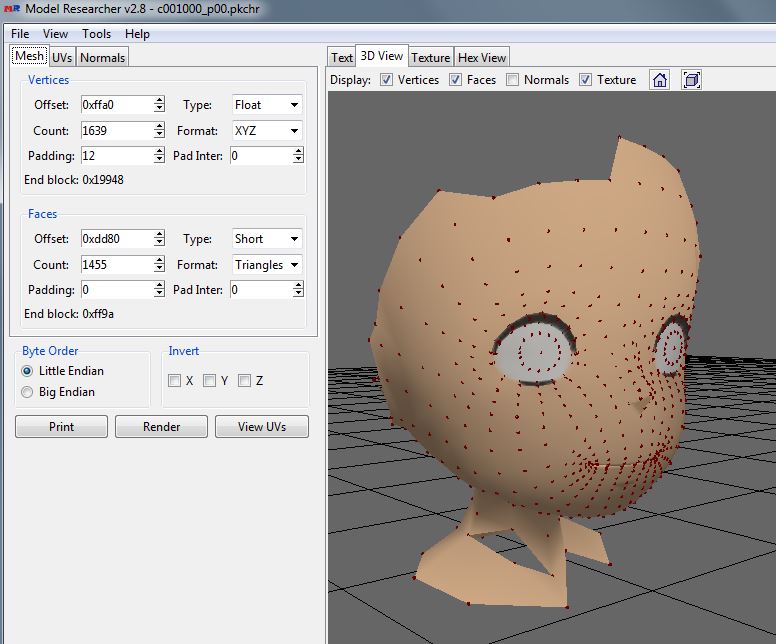The height and width of the screenshot is (644, 776).
Task: Check the Invert Y checkbox
Action: (209, 380)
